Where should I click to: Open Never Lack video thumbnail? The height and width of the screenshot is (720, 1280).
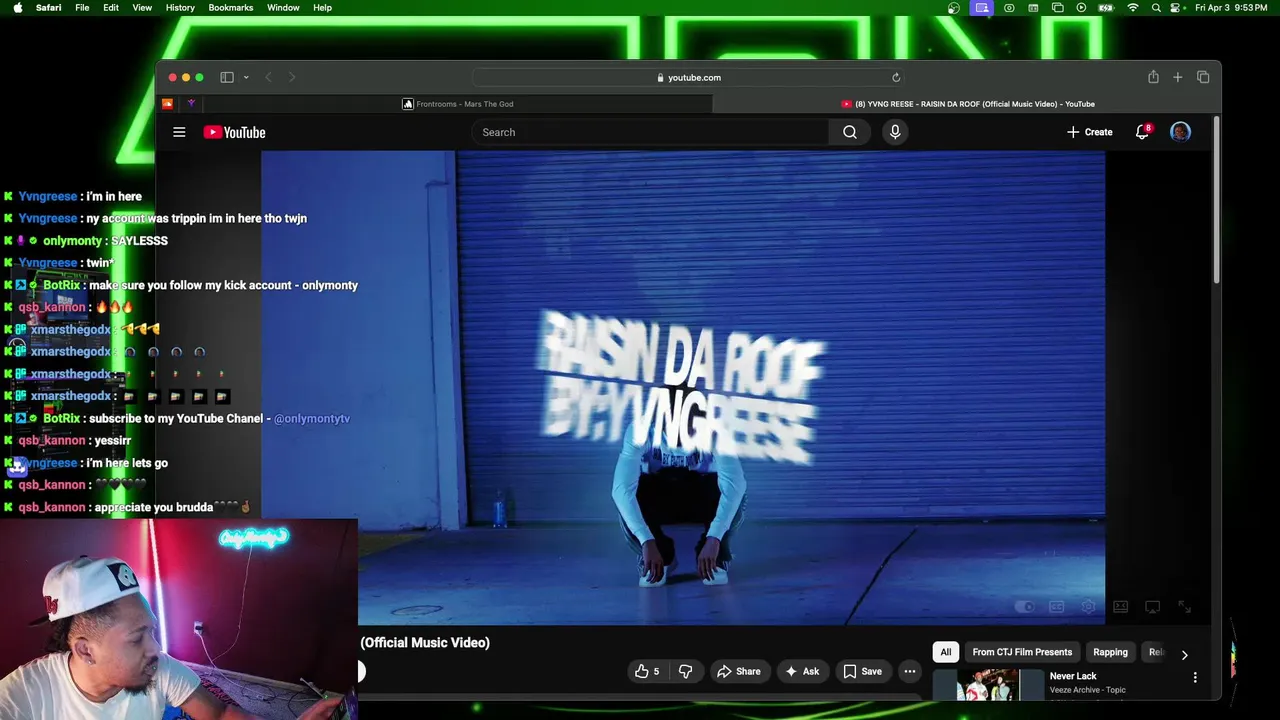coord(988,685)
